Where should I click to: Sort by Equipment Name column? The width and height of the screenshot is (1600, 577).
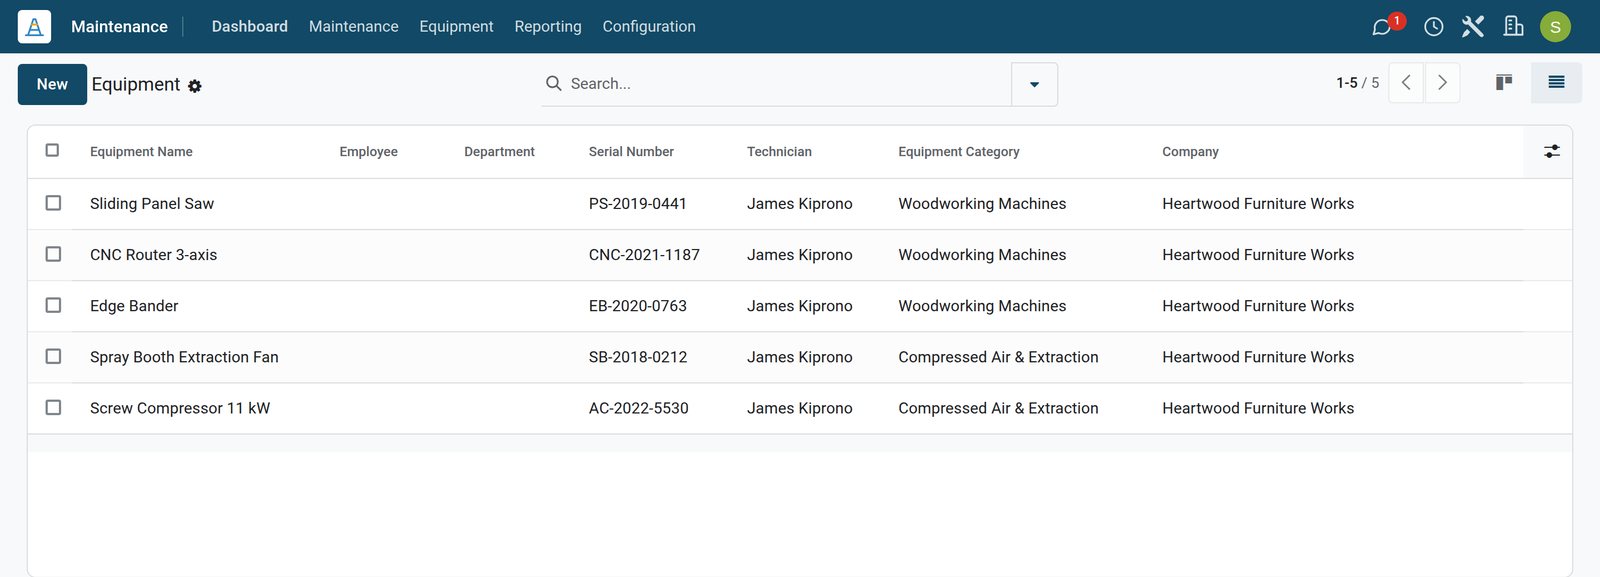(x=141, y=152)
